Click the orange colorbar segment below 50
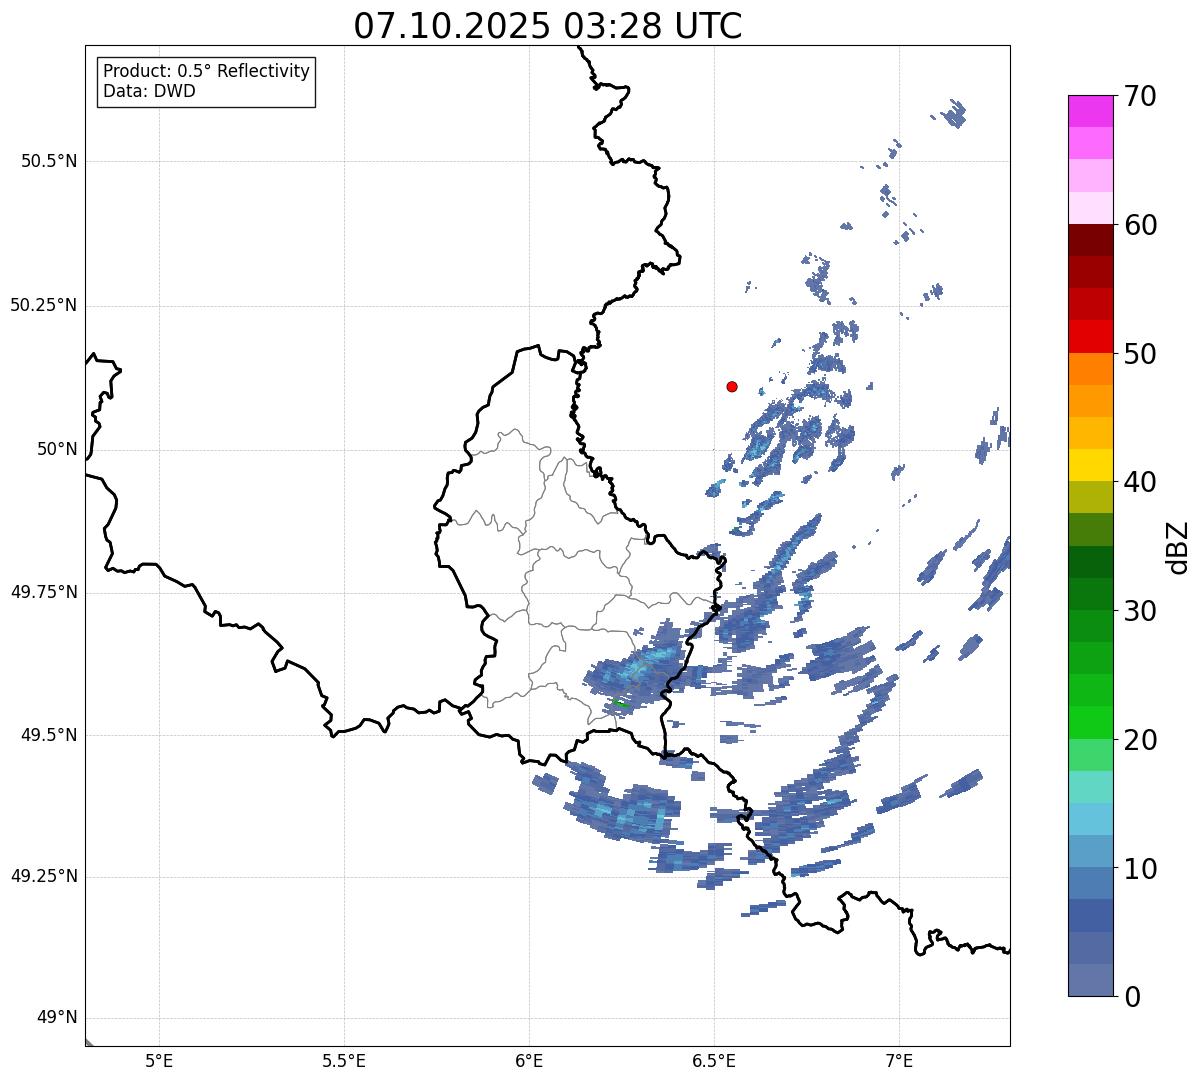Viewport: 1202px width, 1081px height. (x=1091, y=369)
